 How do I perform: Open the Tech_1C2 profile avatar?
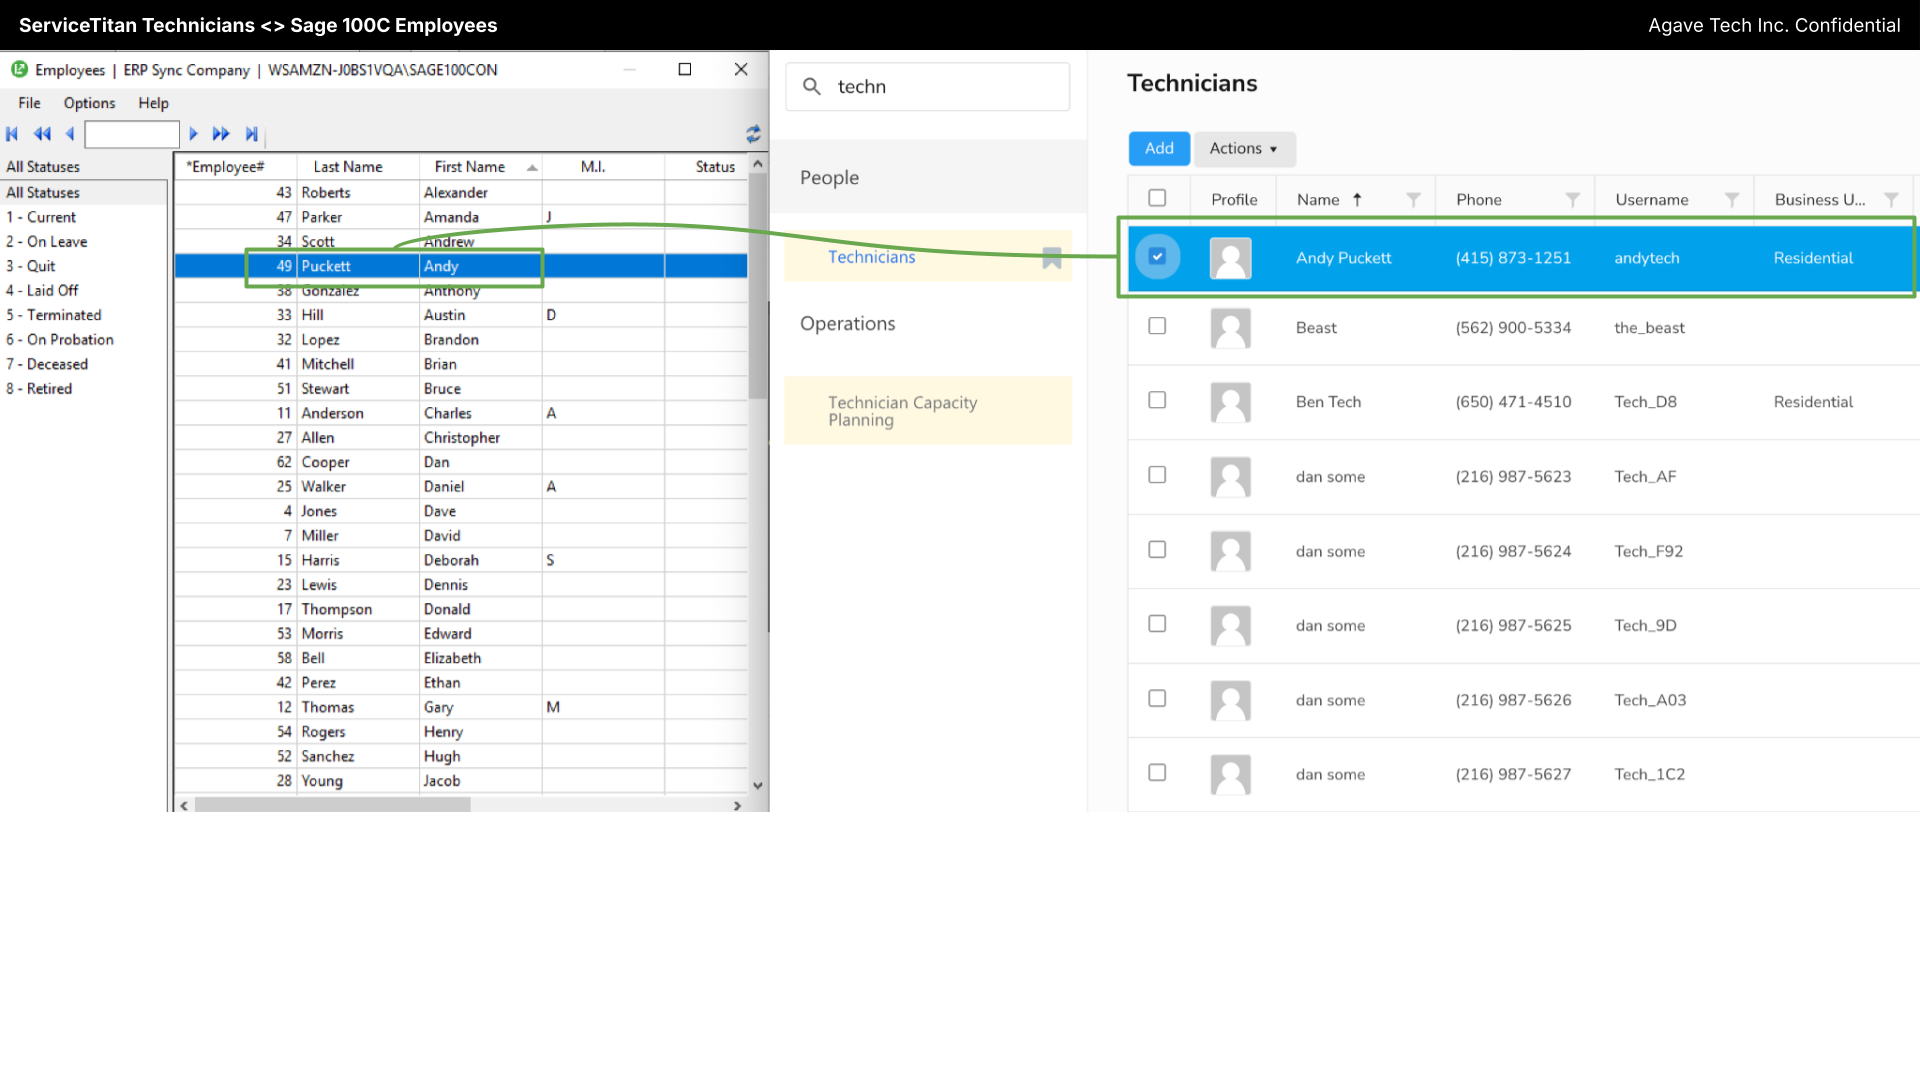coord(1231,774)
